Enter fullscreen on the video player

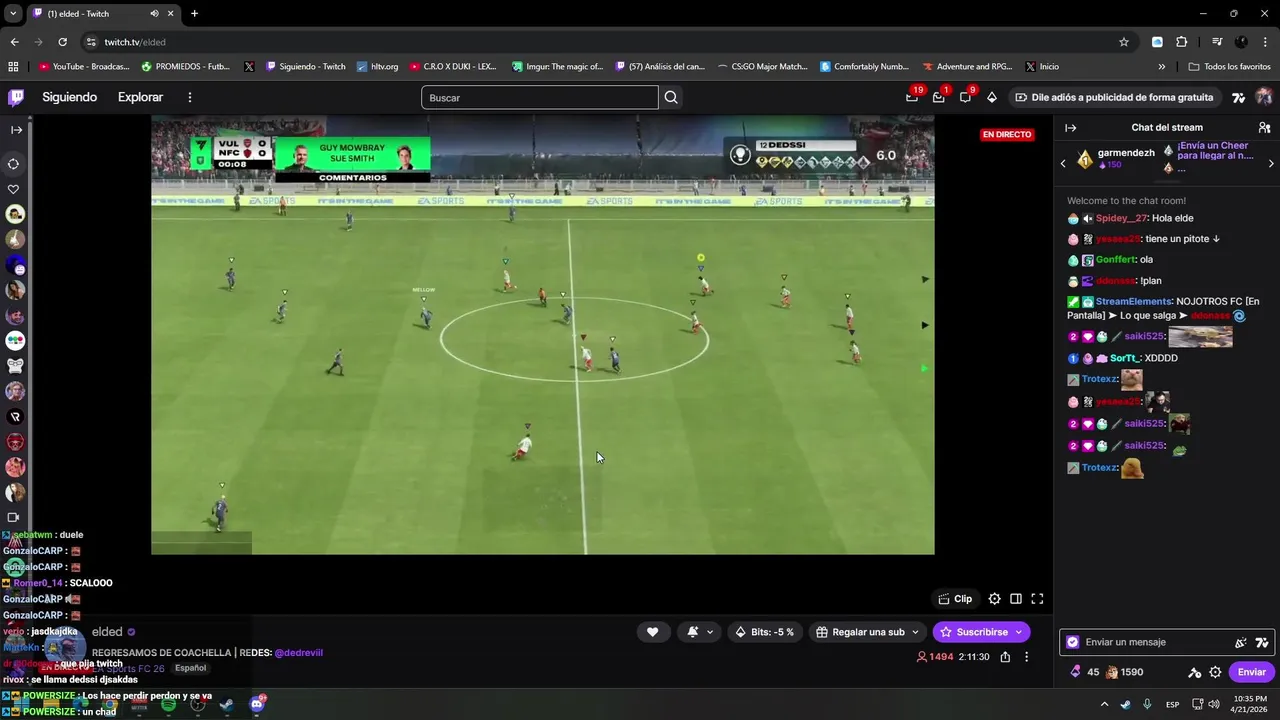(1037, 599)
